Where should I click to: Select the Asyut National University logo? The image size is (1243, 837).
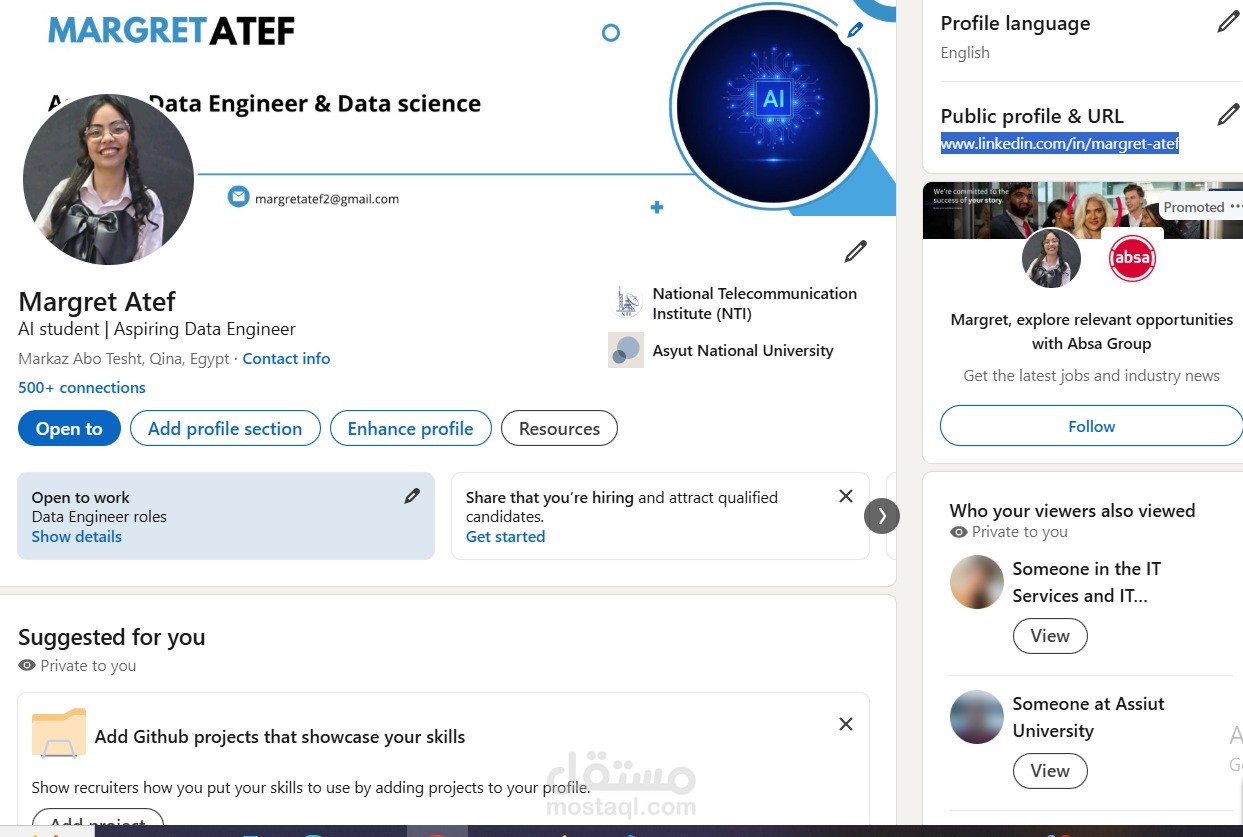(x=626, y=350)
